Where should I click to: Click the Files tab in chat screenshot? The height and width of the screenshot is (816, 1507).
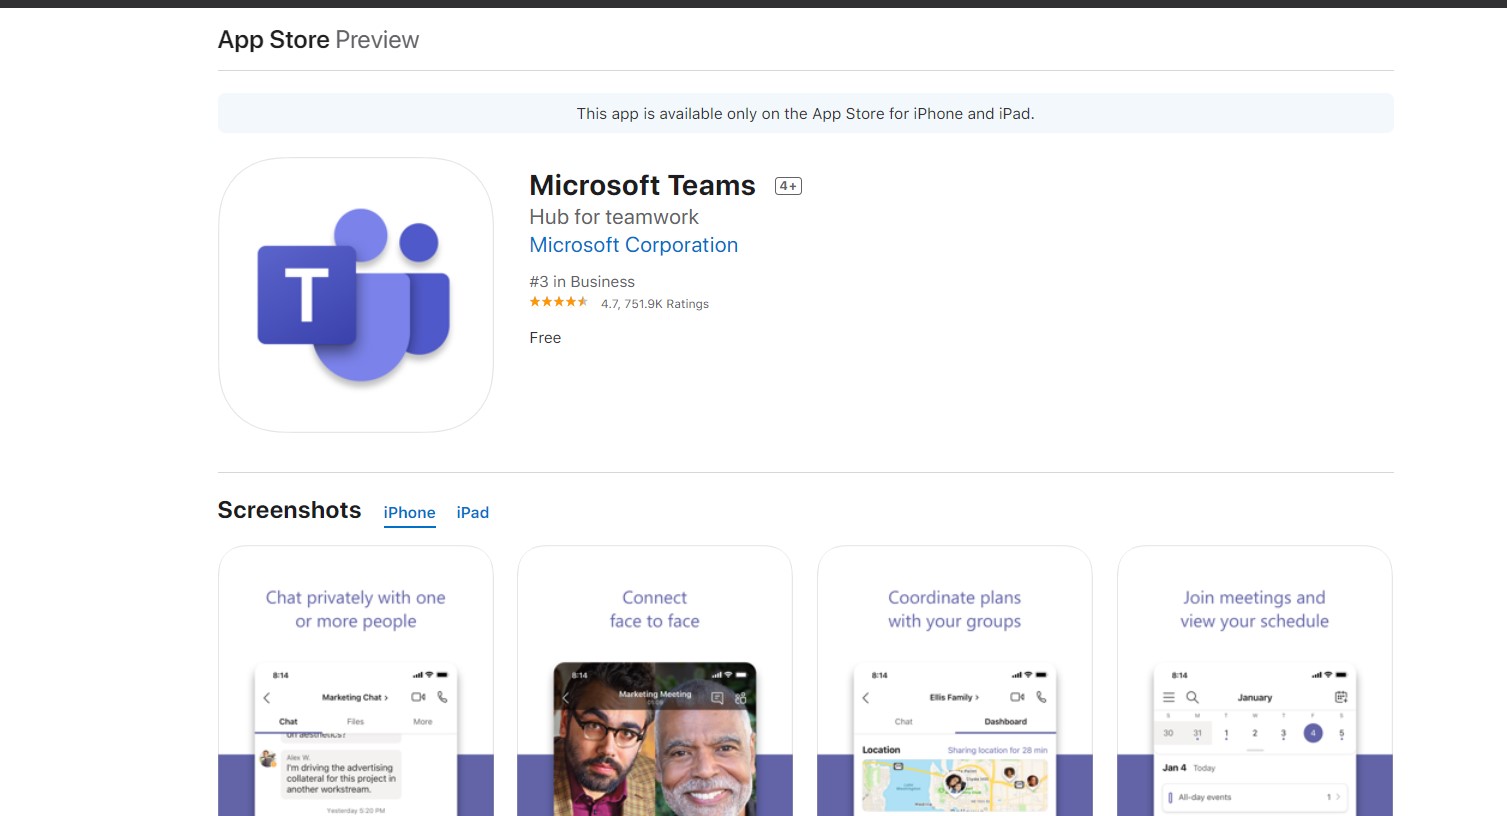[x=355, y=721]
